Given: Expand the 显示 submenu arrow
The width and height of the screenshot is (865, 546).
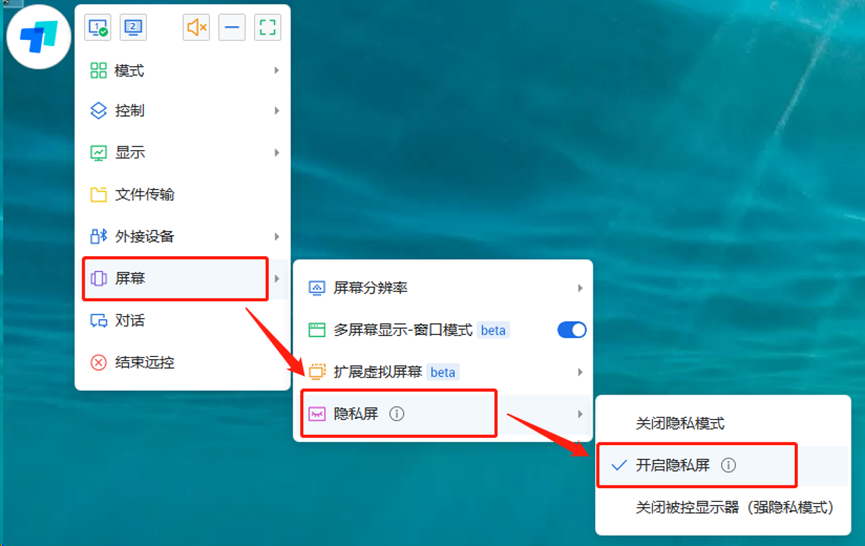Looking at the screenshot, I should pos(276,153).
